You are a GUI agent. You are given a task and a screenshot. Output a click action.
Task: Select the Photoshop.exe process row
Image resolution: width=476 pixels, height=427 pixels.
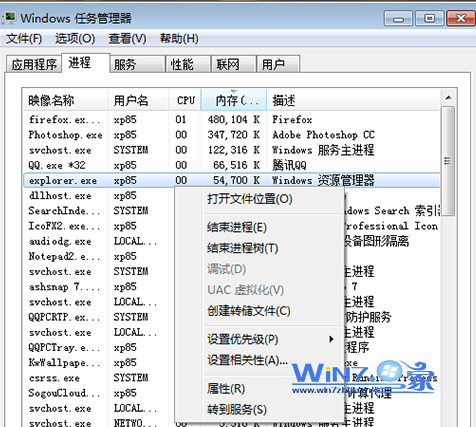(232, 135)
